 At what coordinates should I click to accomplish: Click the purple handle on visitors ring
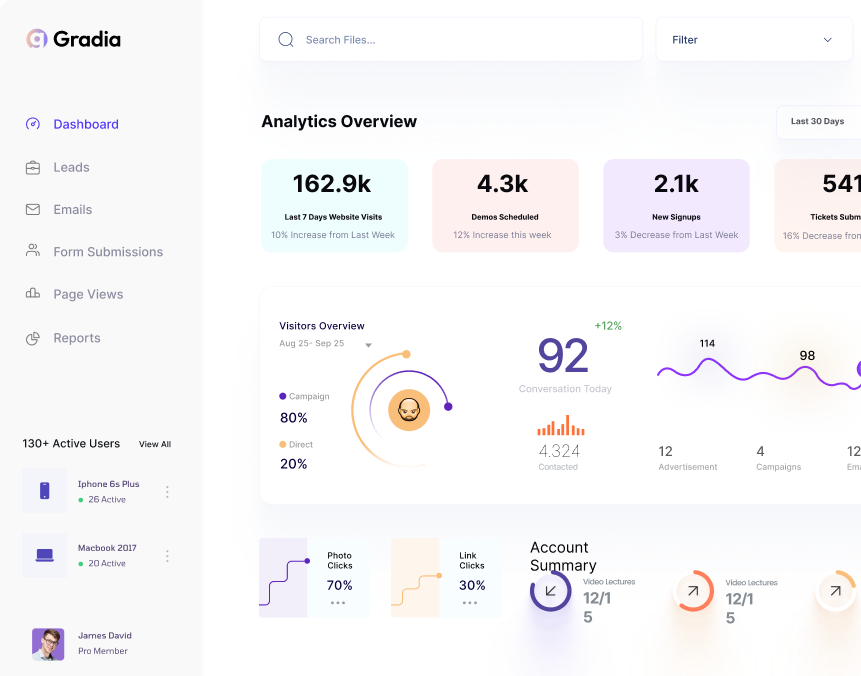click(x=448, y=406)
